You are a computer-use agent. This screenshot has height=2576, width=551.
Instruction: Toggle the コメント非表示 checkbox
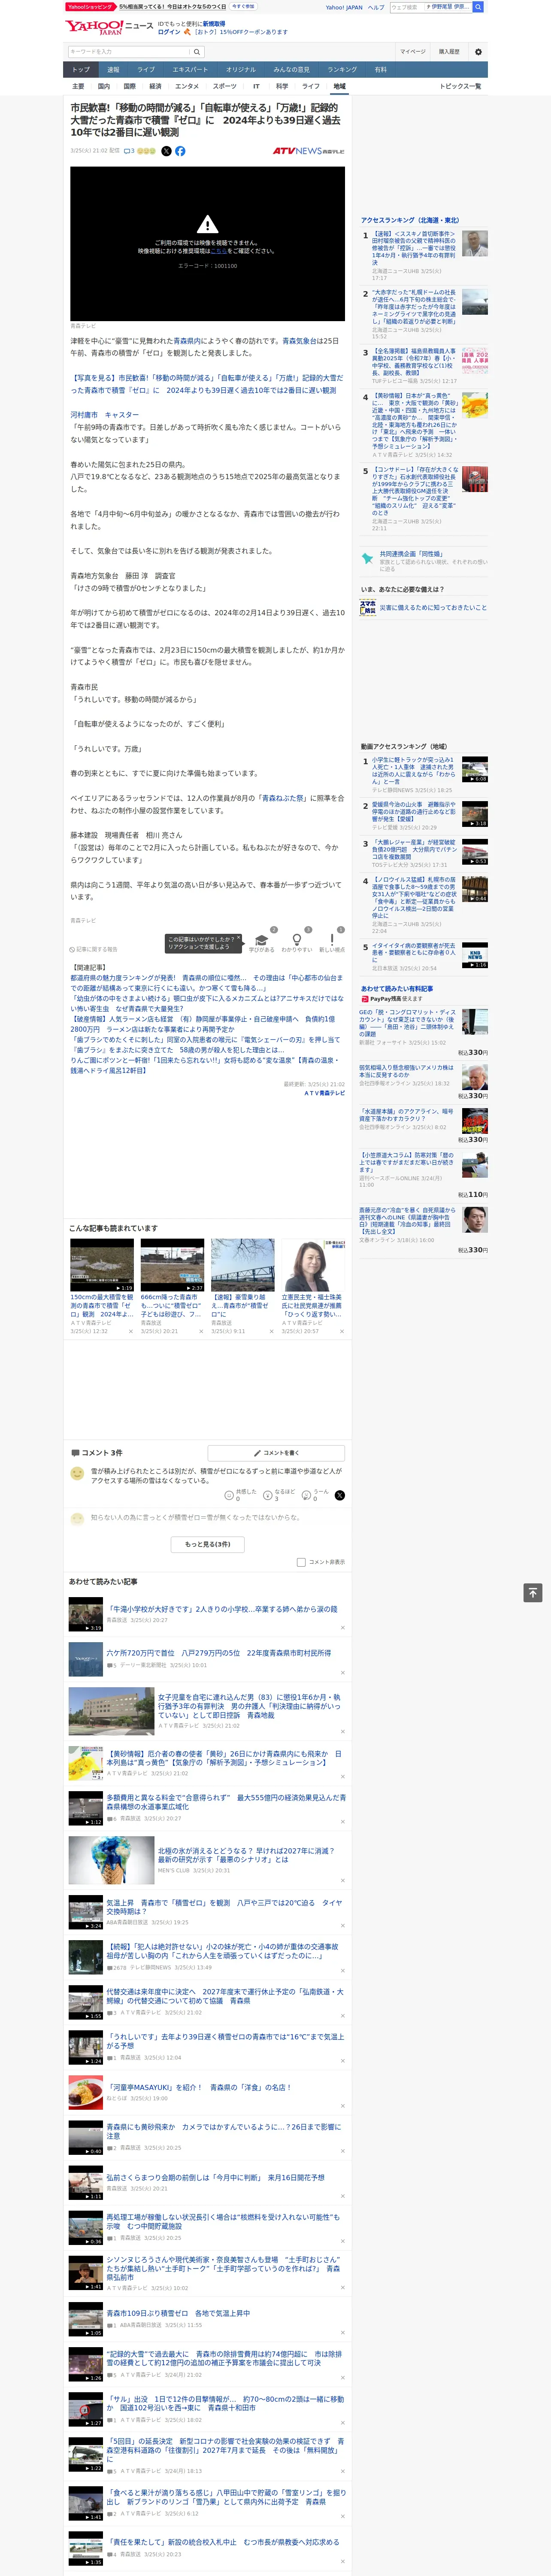(x=301, y=1561)
